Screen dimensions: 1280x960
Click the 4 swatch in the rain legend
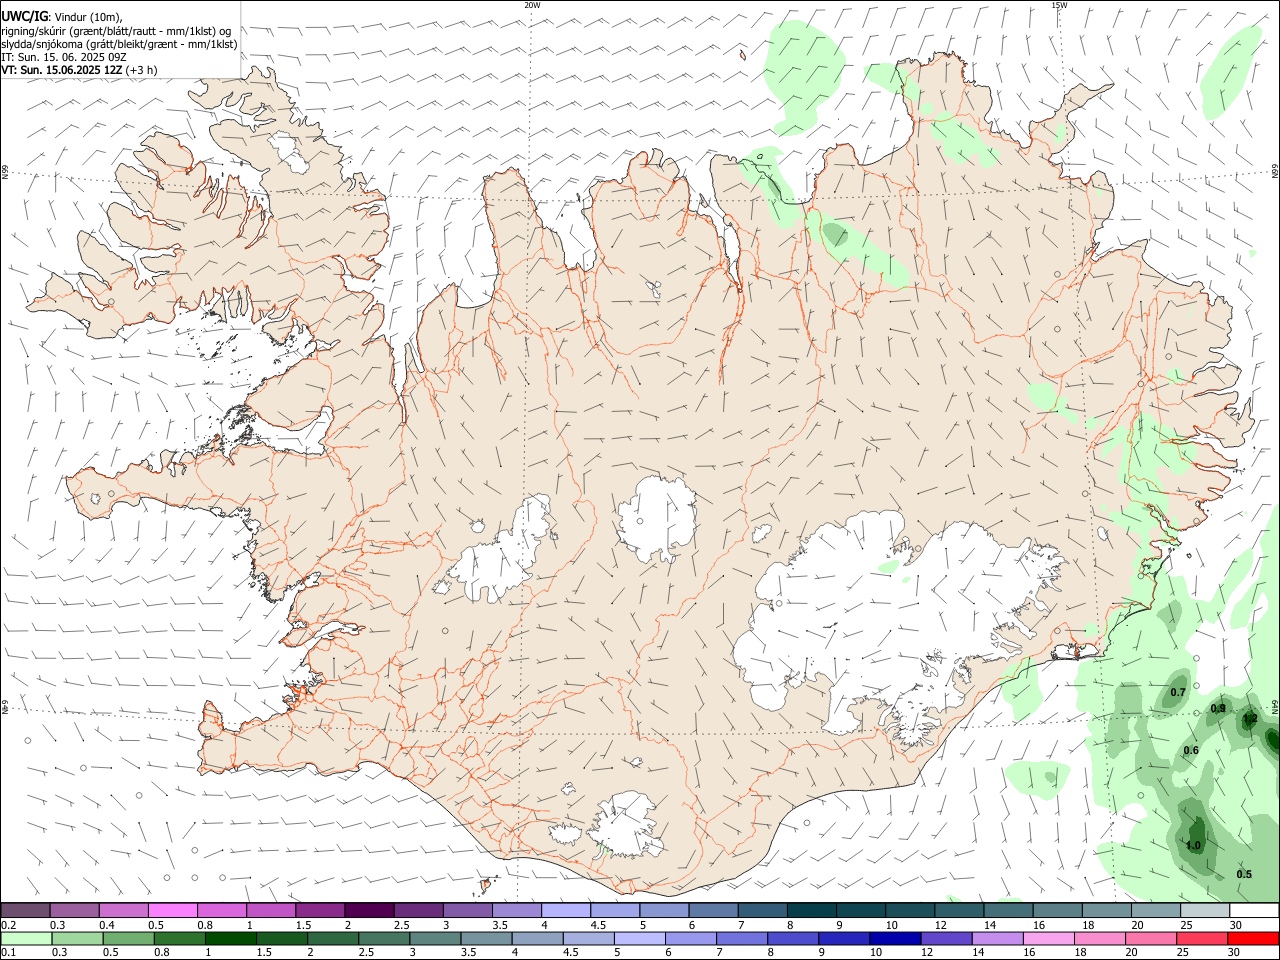[x=537, y=938]
